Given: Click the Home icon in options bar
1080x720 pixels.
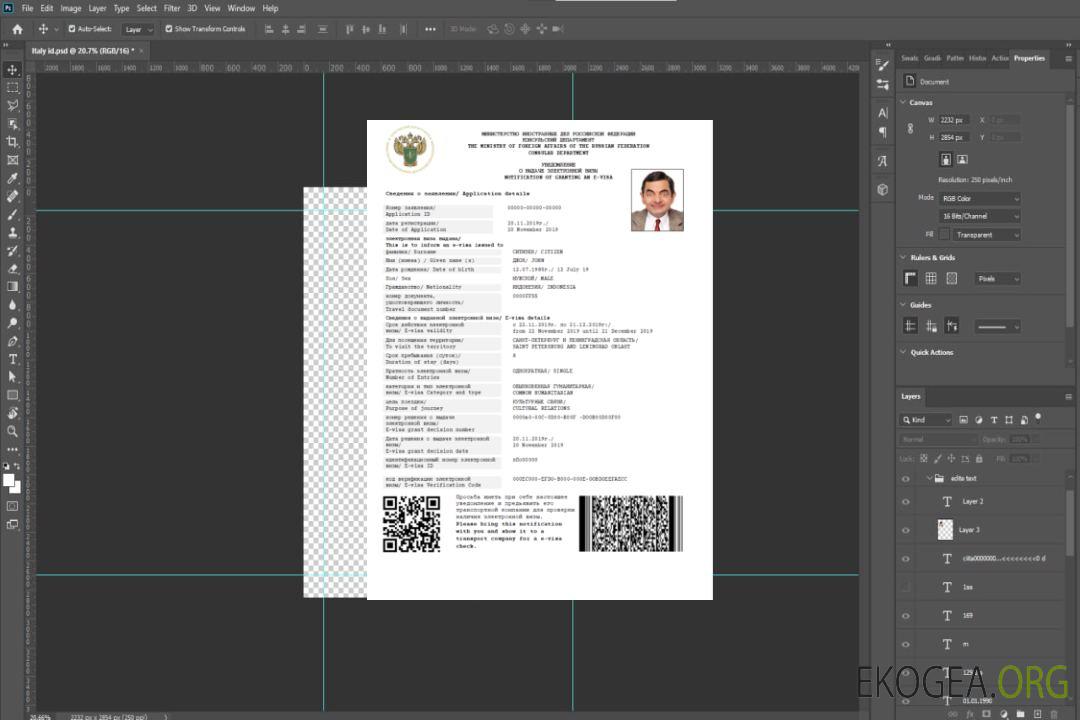Looking at the screenshot, I should [x=17, y=29].
